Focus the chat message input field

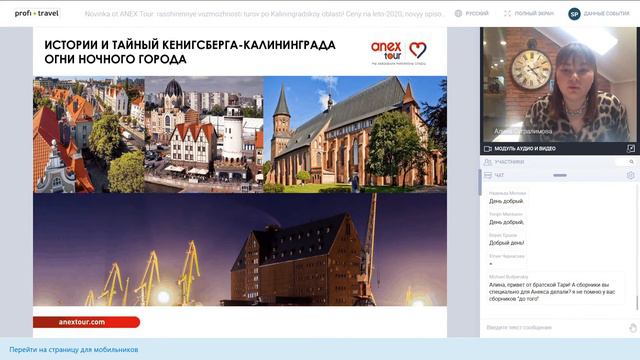(555, 327)
